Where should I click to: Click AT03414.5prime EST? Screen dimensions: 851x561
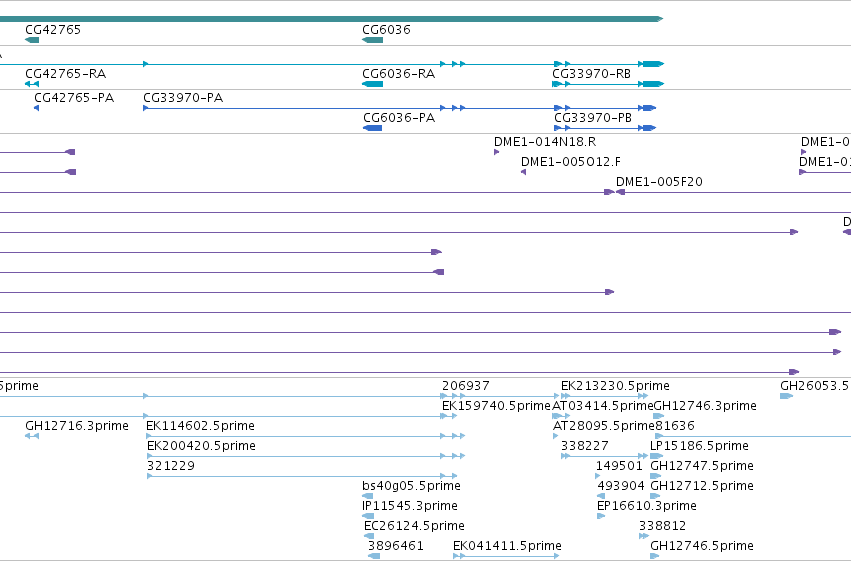[x=602, y=406]
